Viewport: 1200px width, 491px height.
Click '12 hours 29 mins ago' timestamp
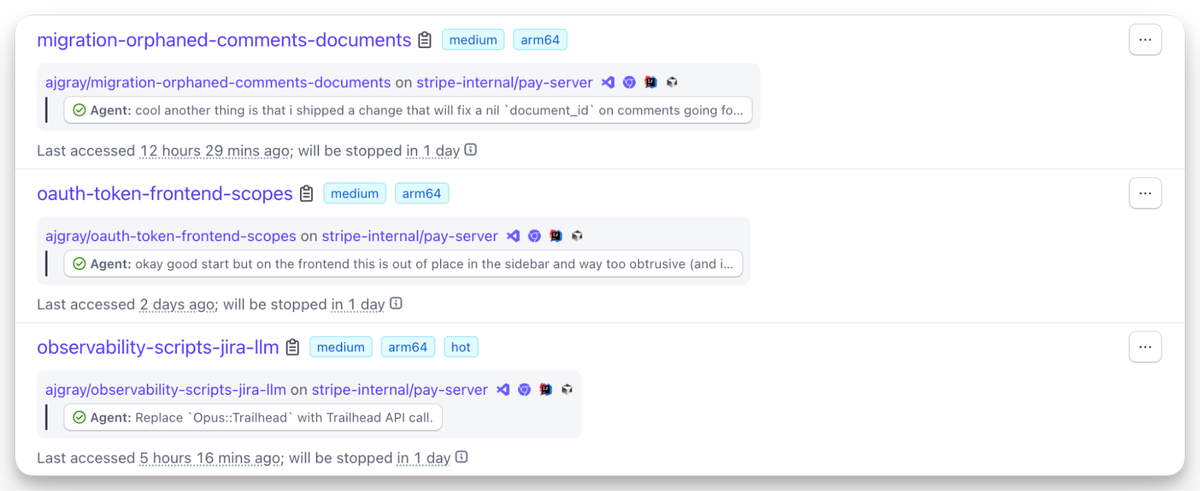[215, 151]
